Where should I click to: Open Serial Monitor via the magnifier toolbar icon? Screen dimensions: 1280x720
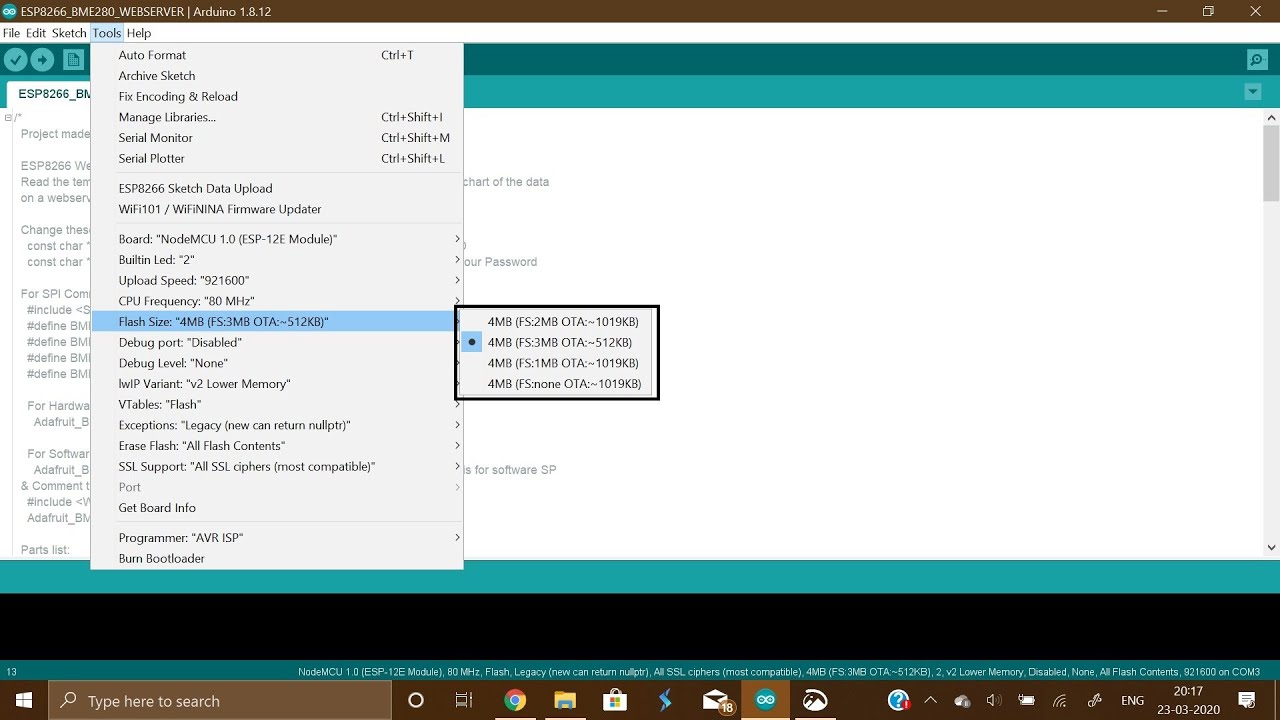coord(1257,60)
